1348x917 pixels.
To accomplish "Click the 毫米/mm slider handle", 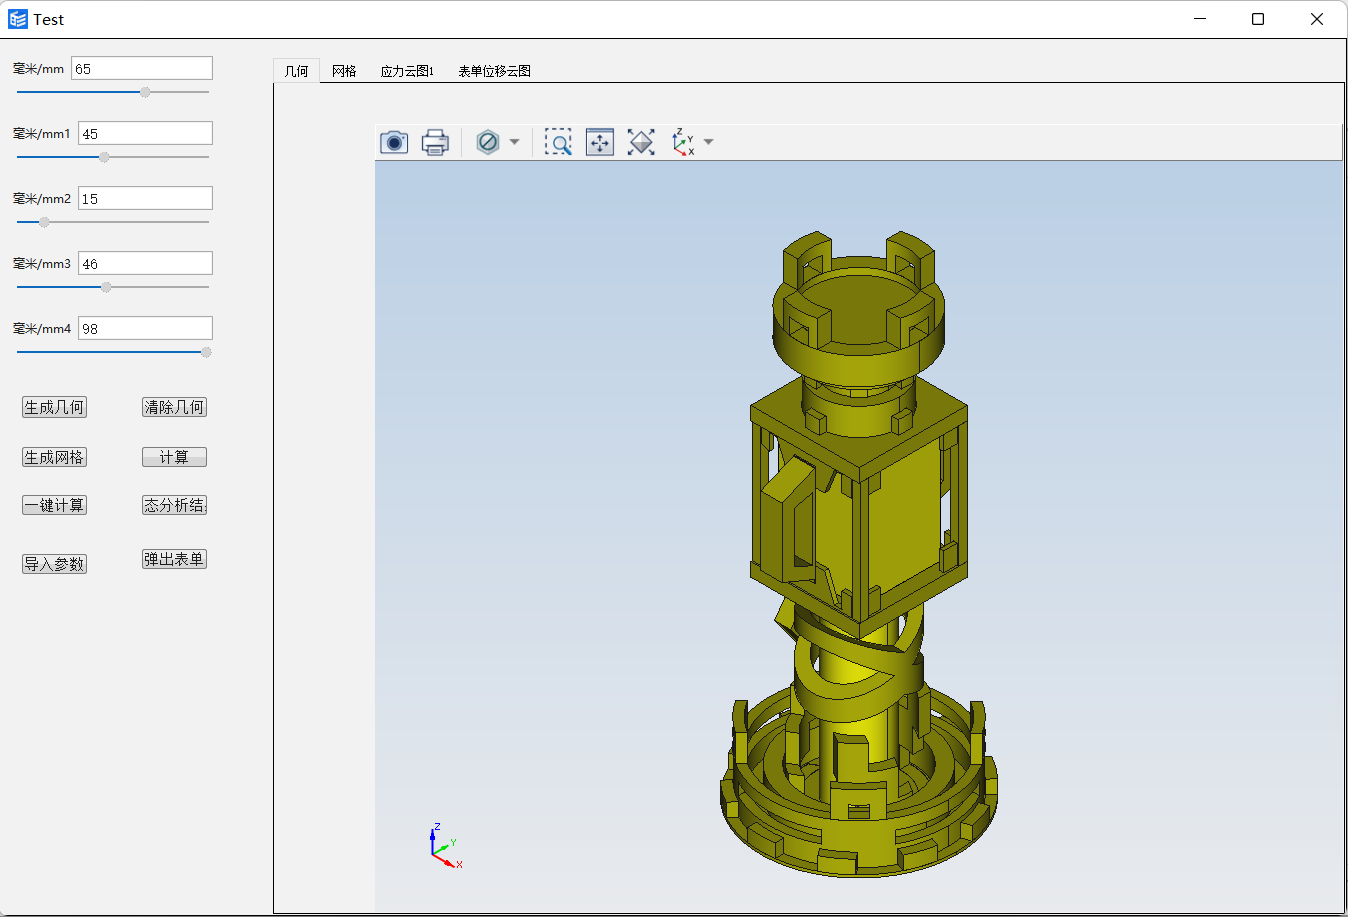I will [145, 92].
